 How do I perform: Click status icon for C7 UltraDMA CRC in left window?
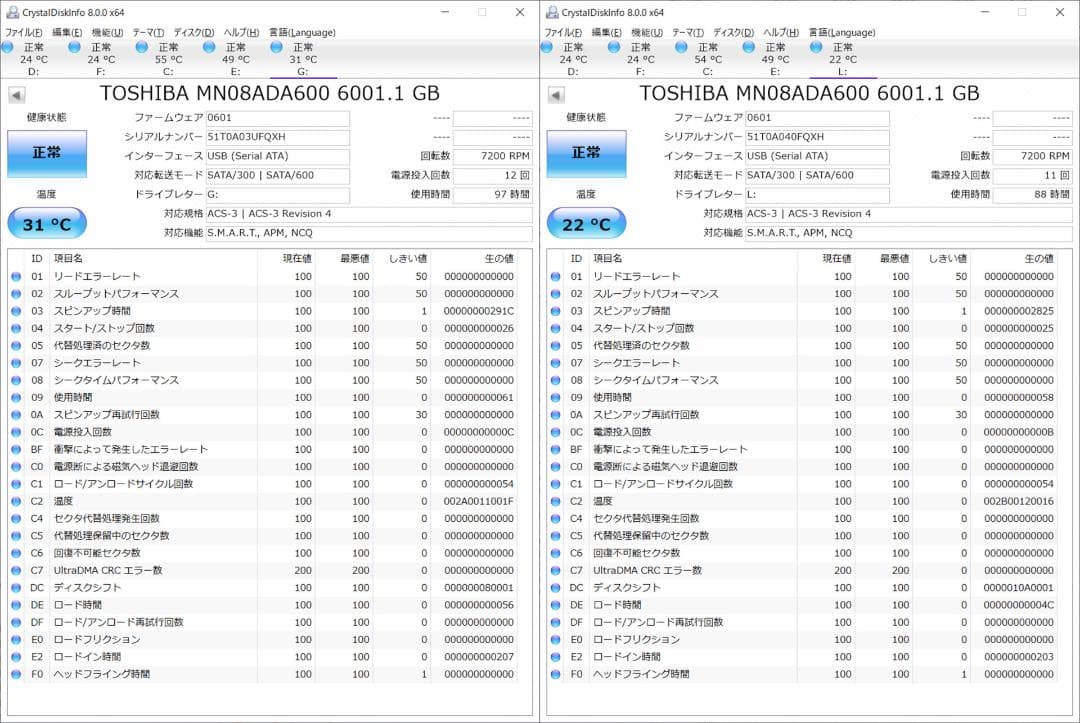point(16,570)
